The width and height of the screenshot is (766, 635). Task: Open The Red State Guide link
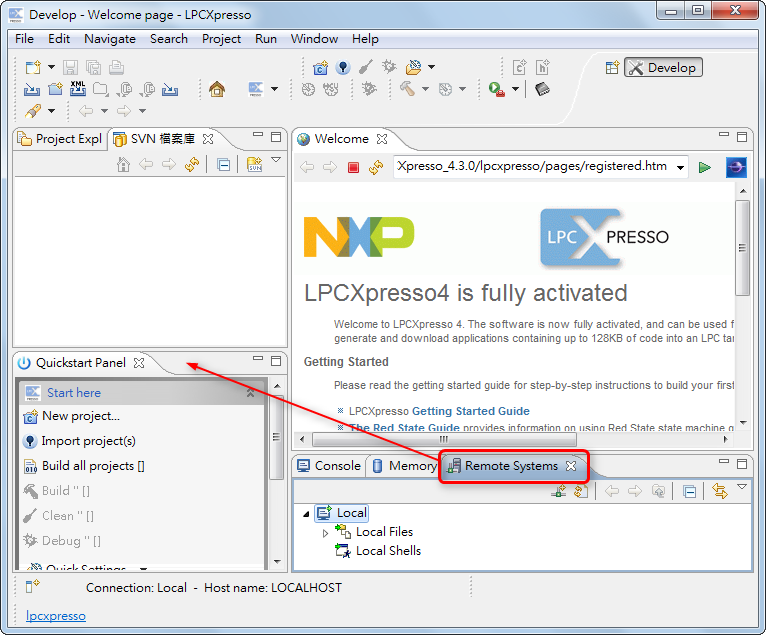(404, 428)
